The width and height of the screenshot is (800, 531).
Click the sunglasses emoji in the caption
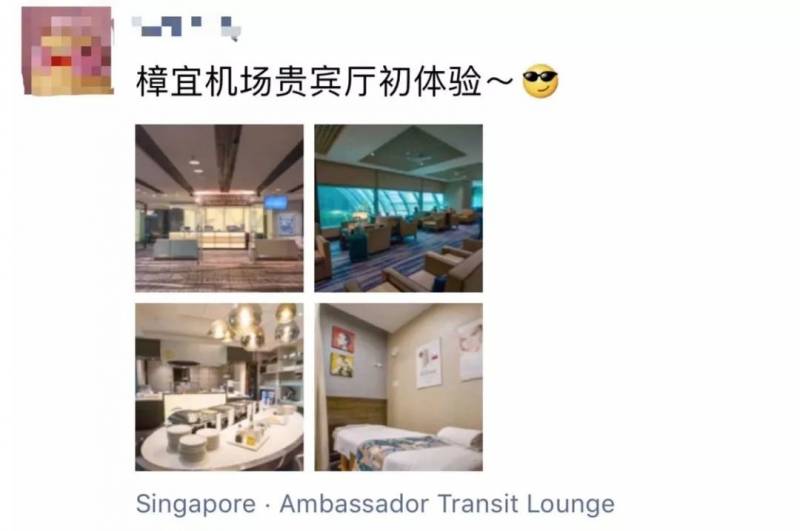click(x=540, y=81)
